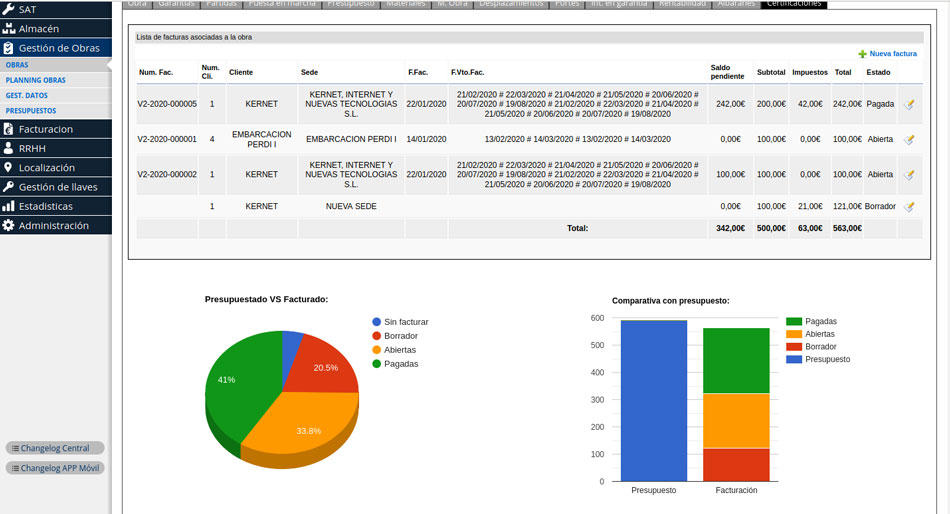The image size is (950, 514).
Task: Click the F.Vto.Fac. column header
Action: tap(467, 72)
